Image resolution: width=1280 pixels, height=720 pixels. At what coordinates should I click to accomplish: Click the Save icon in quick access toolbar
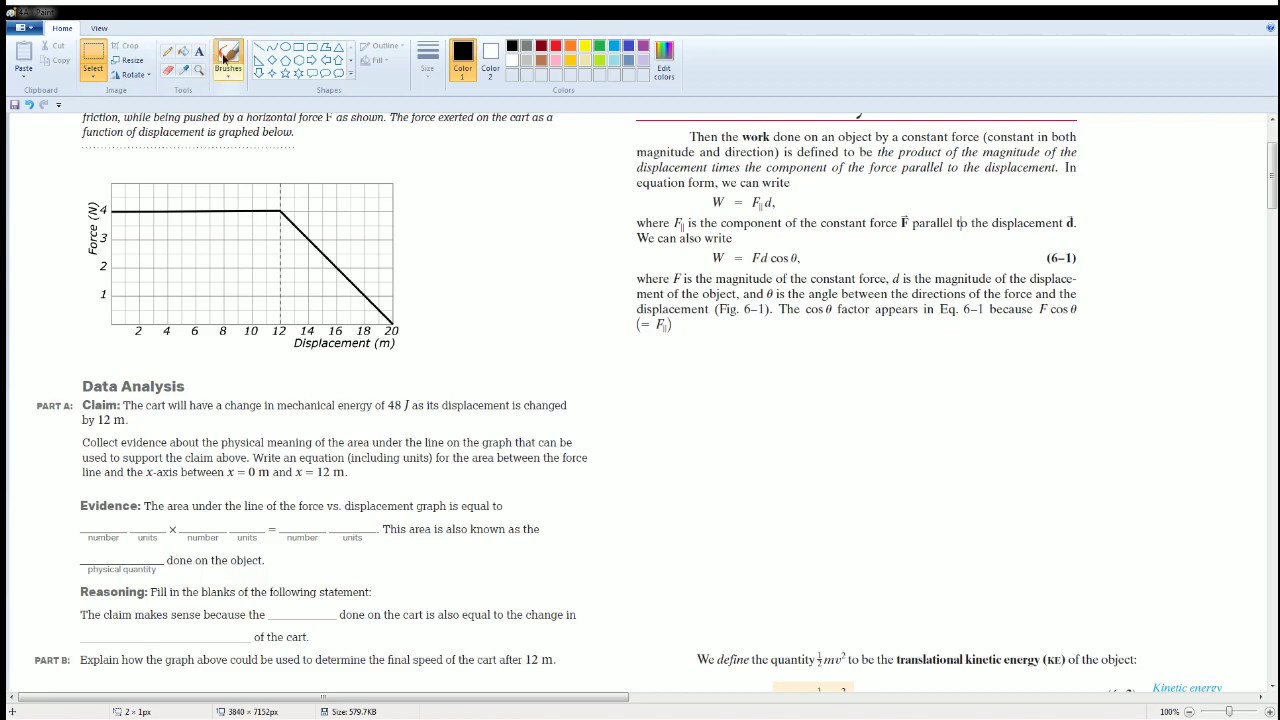15,104
